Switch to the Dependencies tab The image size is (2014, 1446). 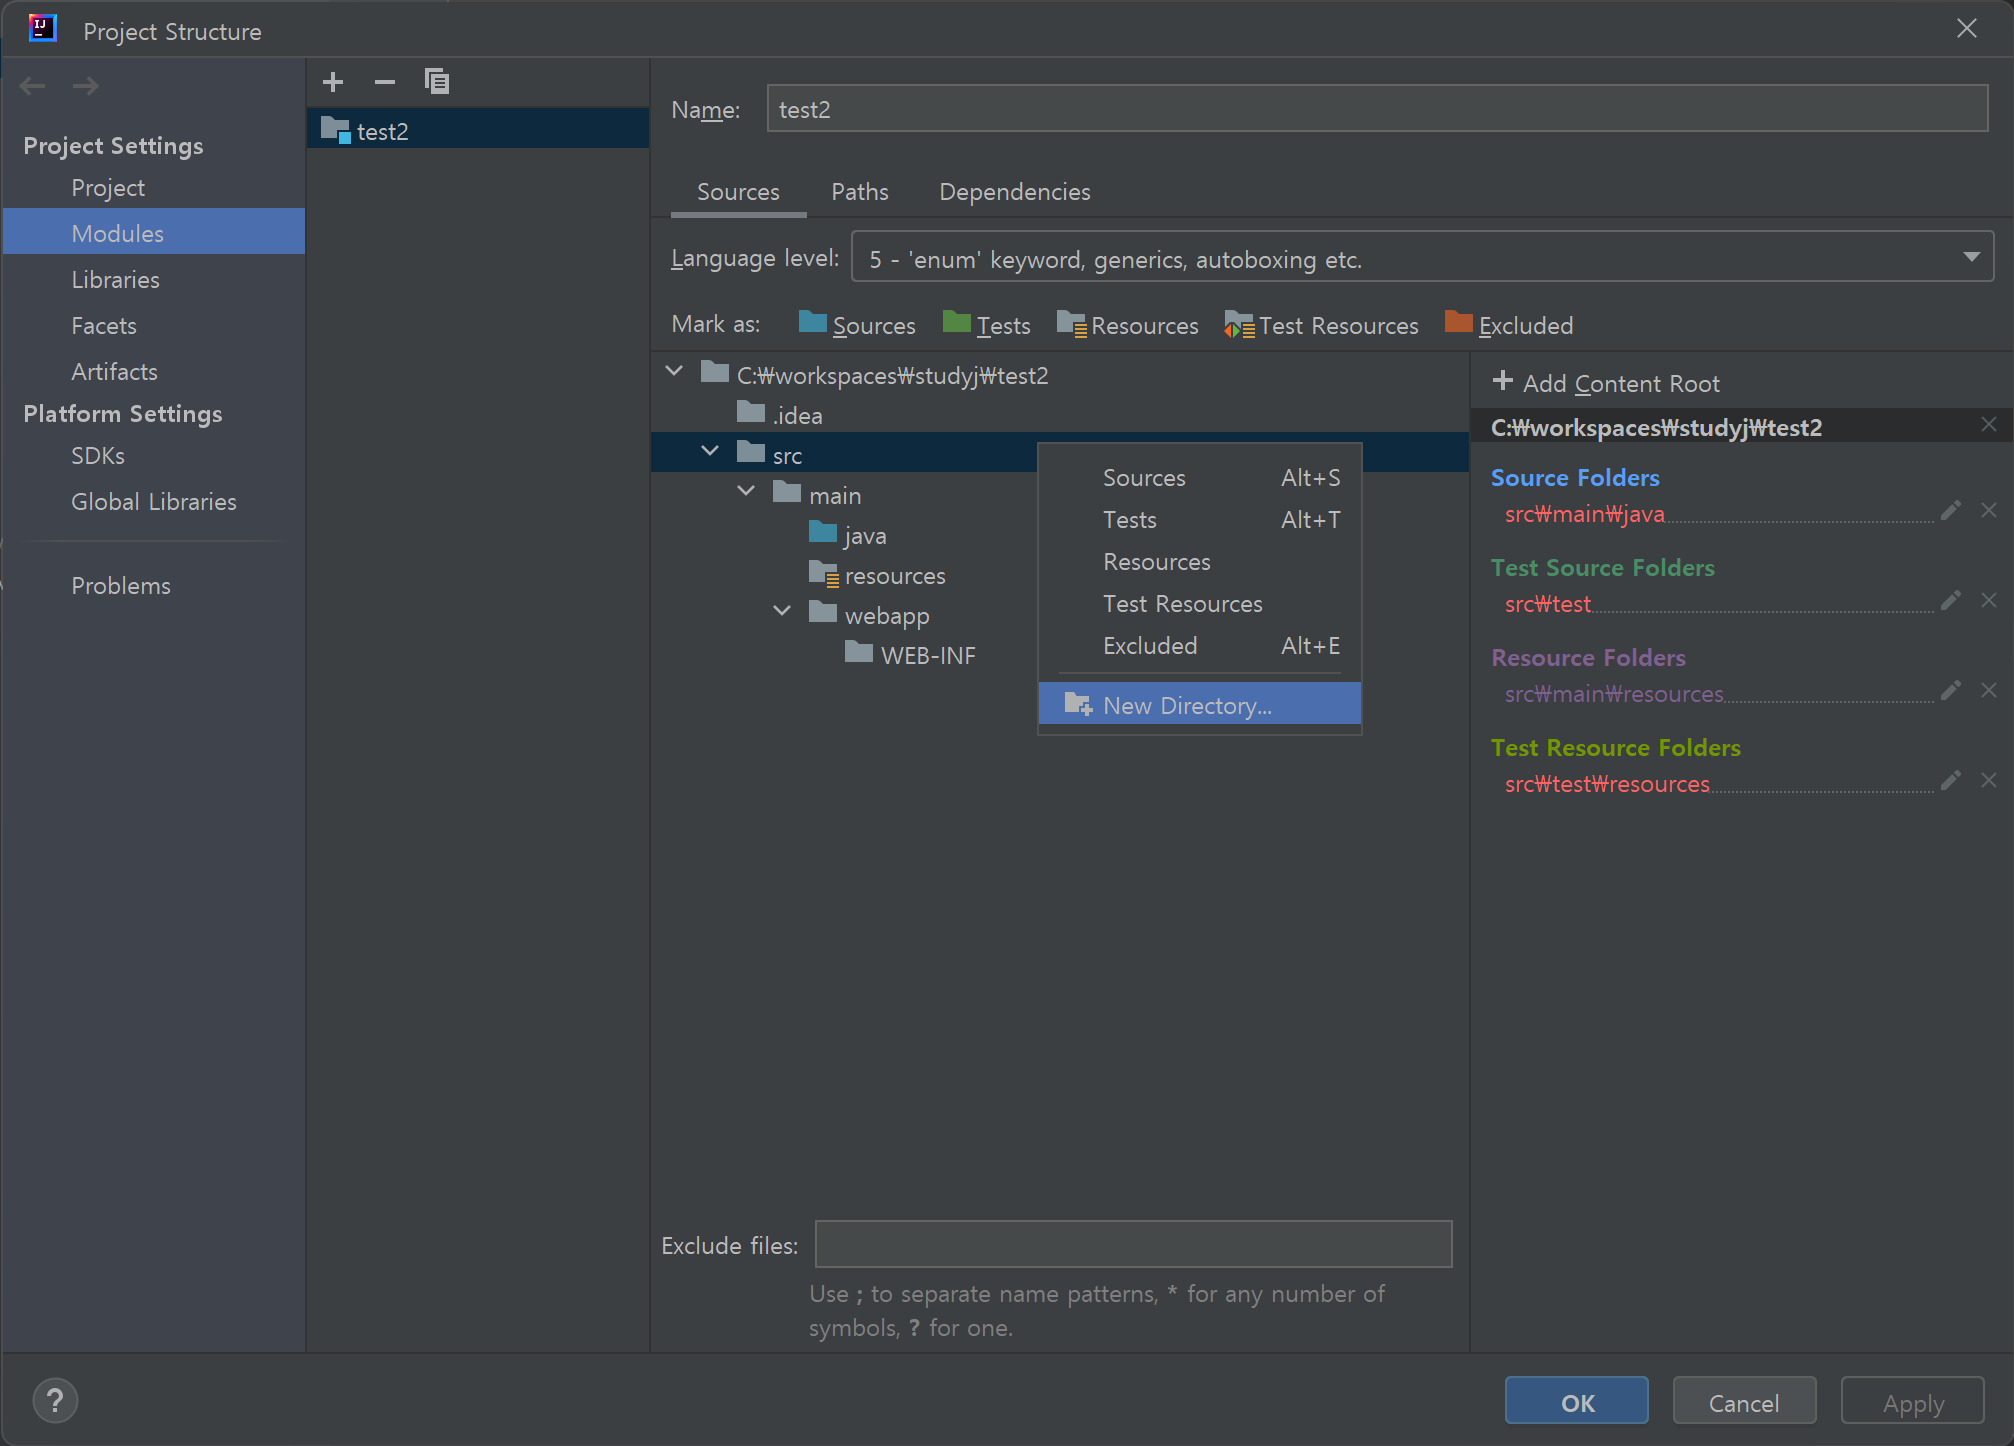[x=1014, y=192]
